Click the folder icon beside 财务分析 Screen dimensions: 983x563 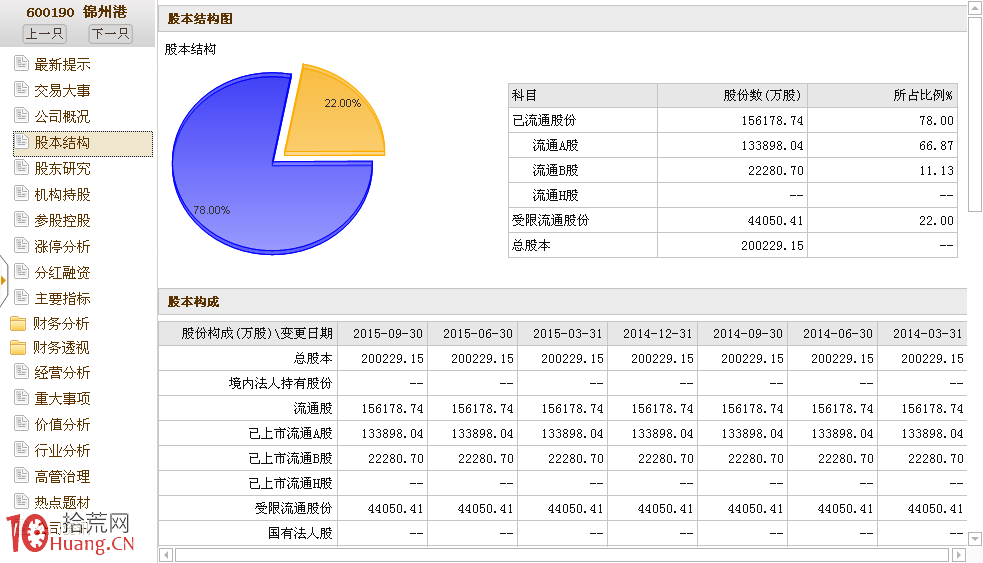(x=19, y=324)
